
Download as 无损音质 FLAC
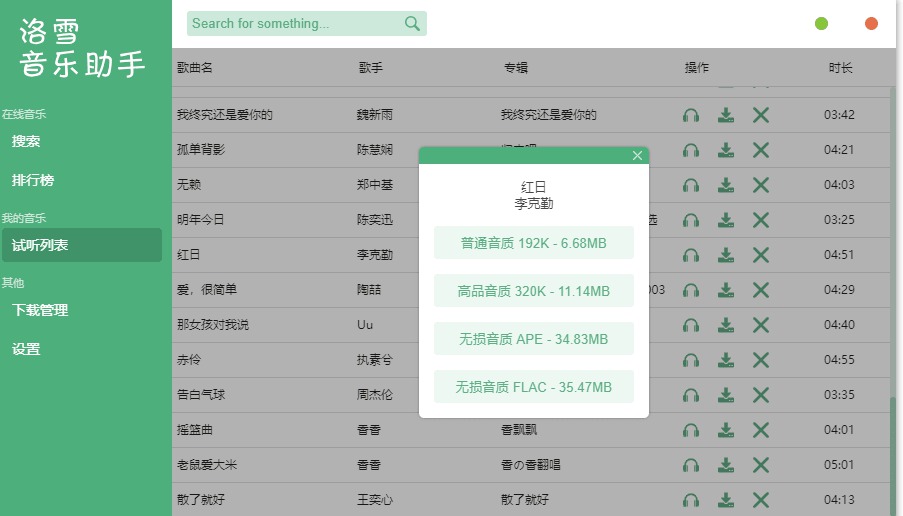pos(534,387)
